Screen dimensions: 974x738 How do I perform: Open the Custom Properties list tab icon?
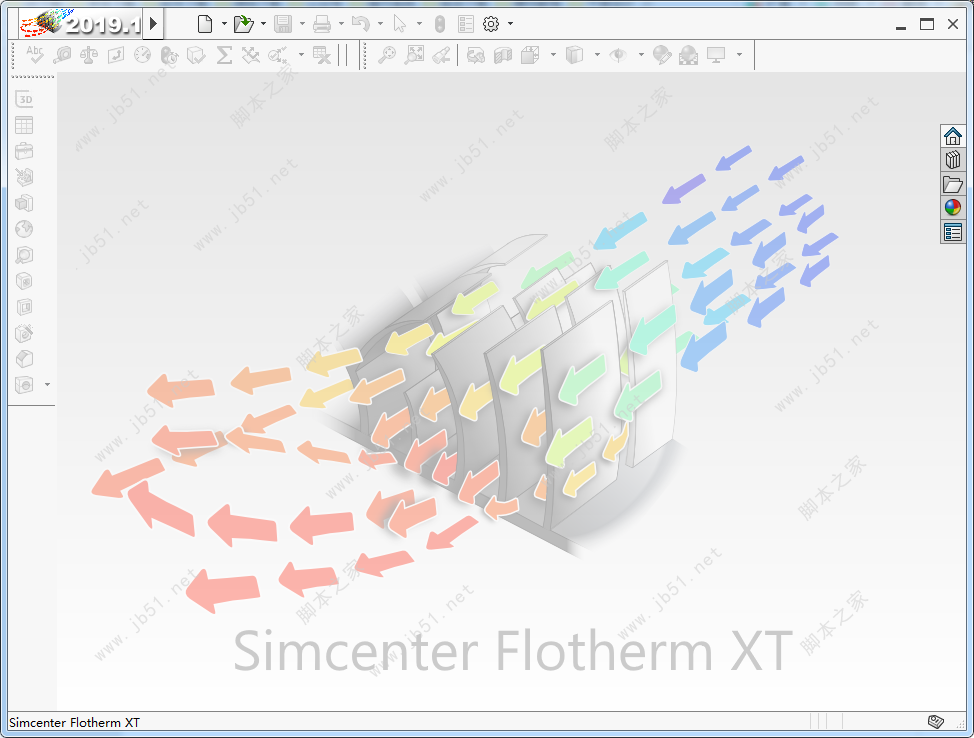coord(953,232)
